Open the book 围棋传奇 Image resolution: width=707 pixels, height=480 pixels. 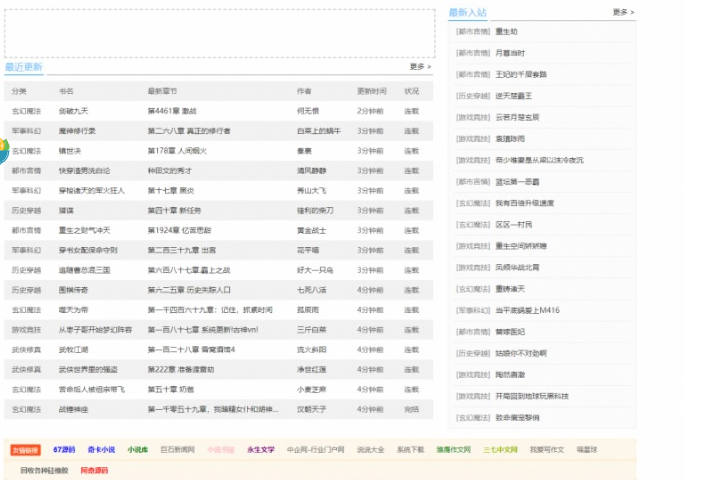pos(73,290)
